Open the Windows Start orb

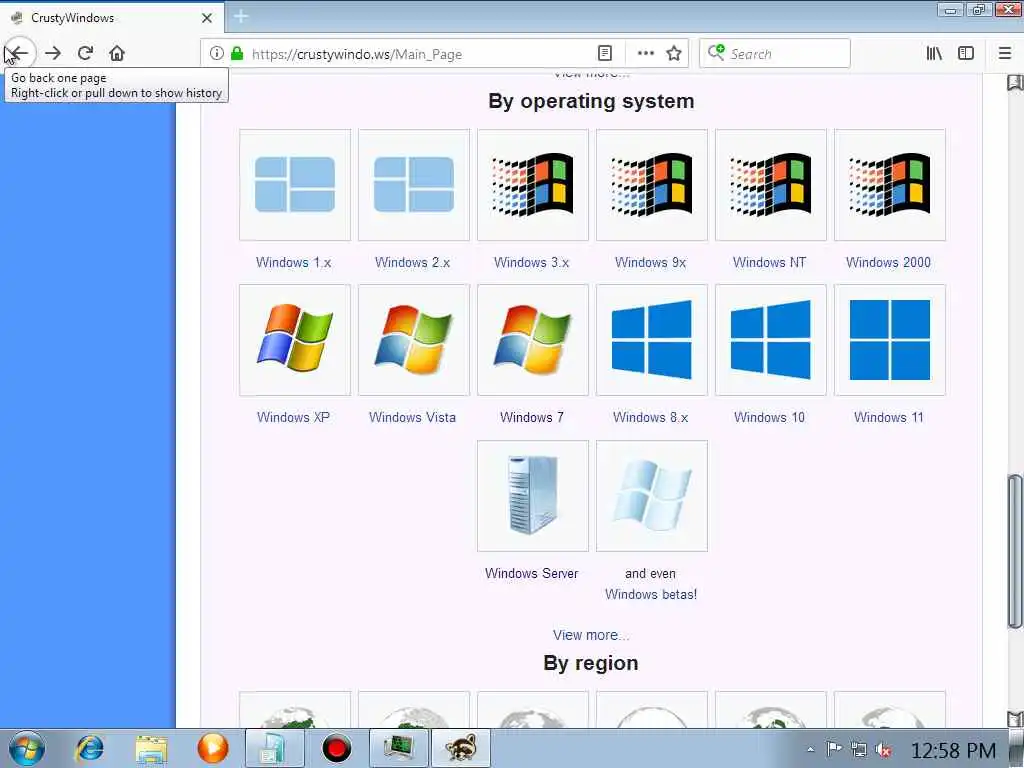(26, 749)
